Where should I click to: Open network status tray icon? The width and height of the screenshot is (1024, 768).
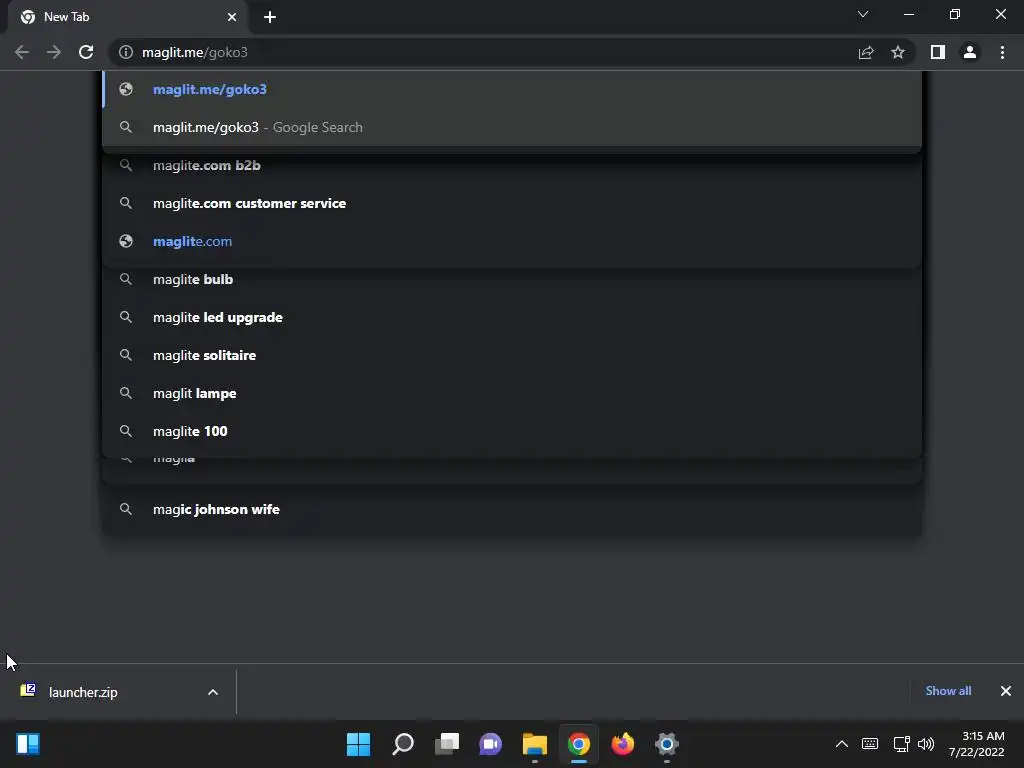tap(901, 744)
